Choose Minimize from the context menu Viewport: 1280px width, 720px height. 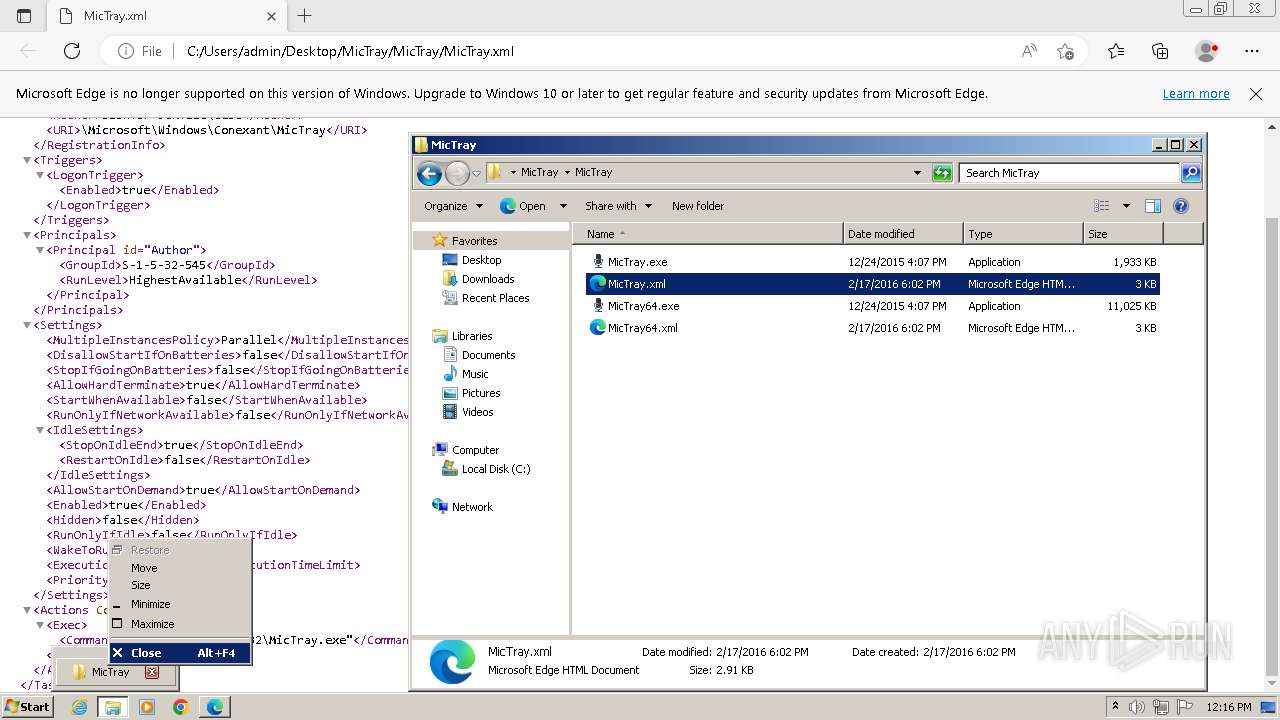pyautogui.click(x=180, y=604)
